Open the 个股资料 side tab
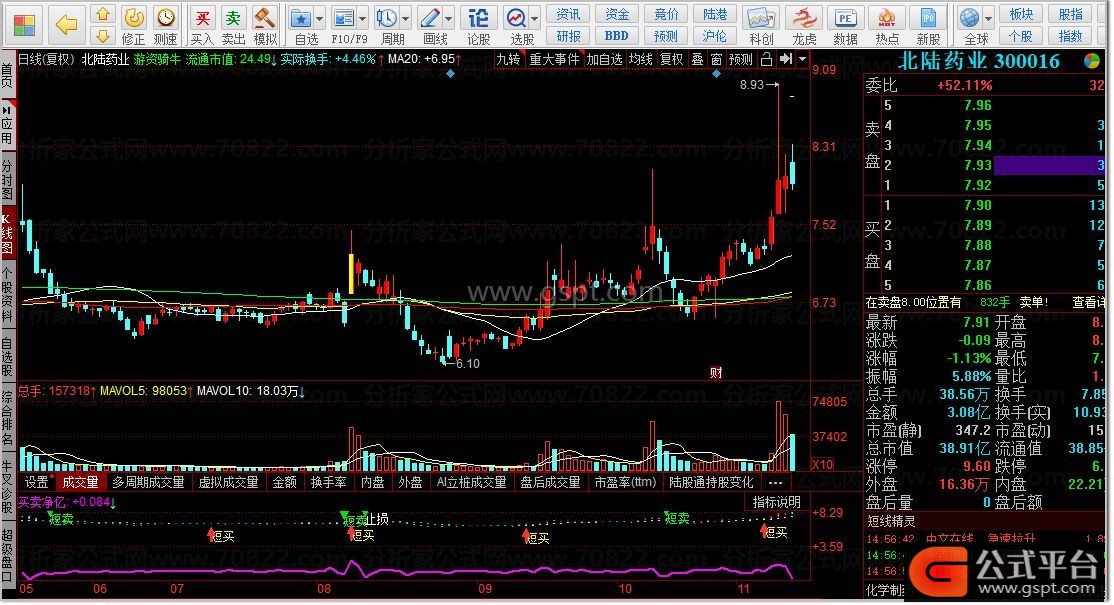Screen dimensions: 1114x605 tap(7, 295)
